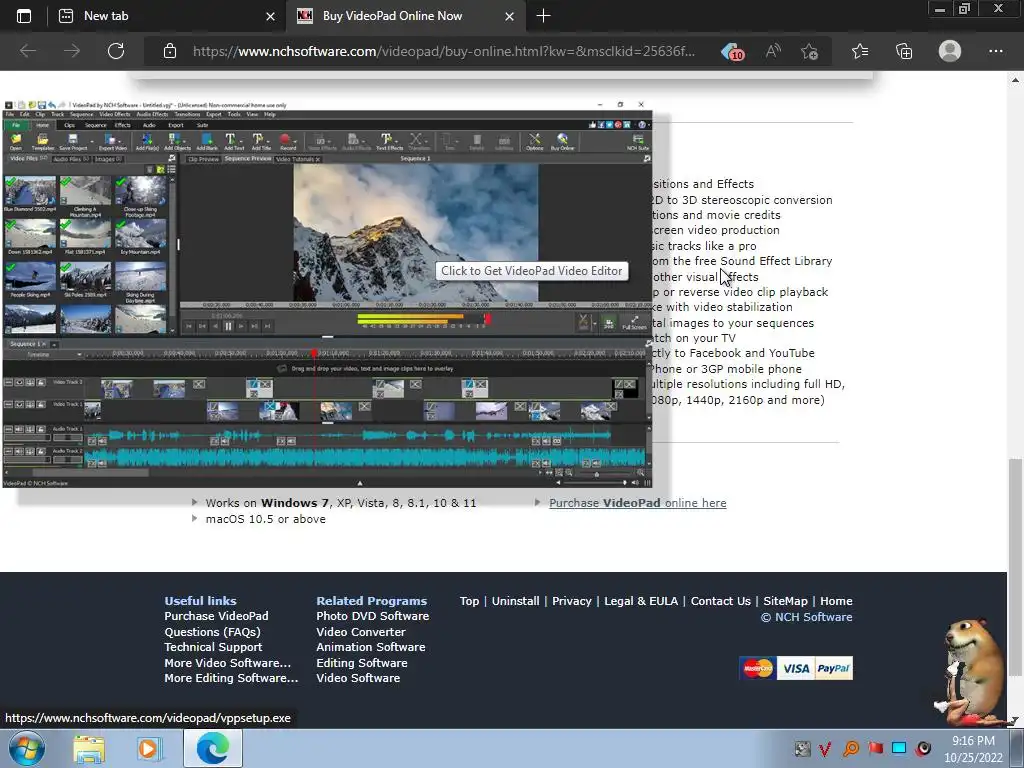
Task: Click the © NCH Software link
Action: click(x=807, y=617)
